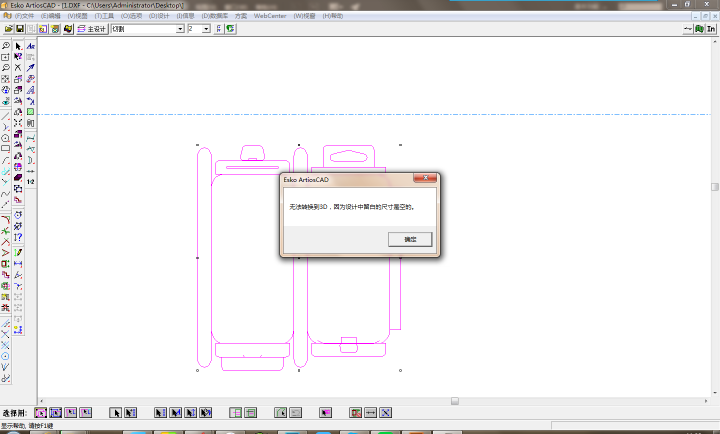720x434 pixels.
Task: Toggle the first selection mode button after 选择用
Action: coord(41,412)
